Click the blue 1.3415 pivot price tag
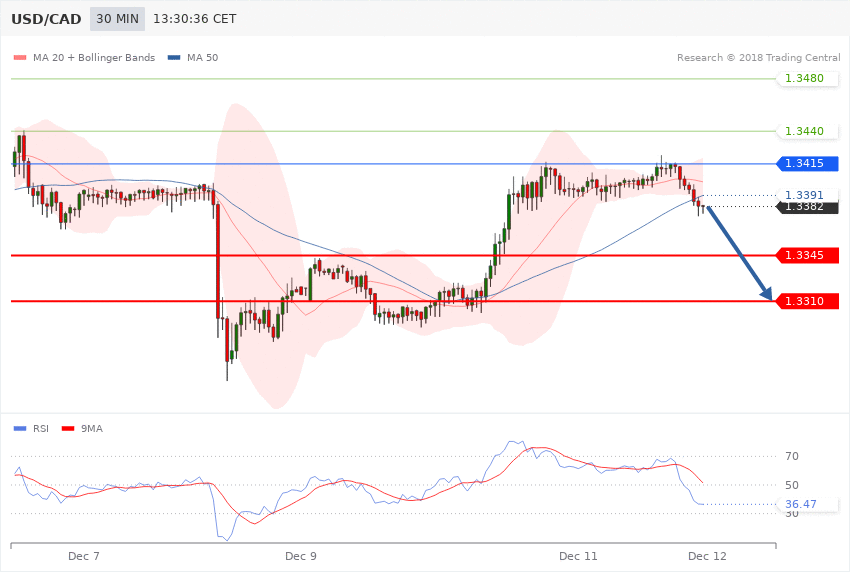This screenshot has height=576, width=850. tap(808, 163)
